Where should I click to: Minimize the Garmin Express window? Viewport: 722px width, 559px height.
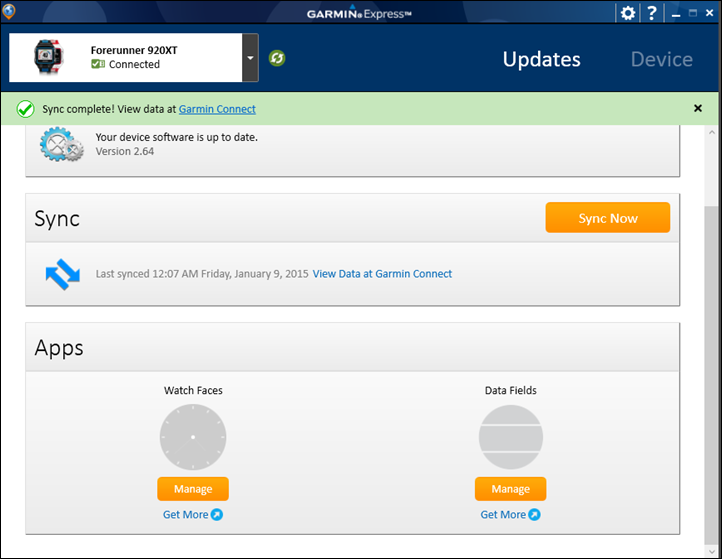point(675,14)
